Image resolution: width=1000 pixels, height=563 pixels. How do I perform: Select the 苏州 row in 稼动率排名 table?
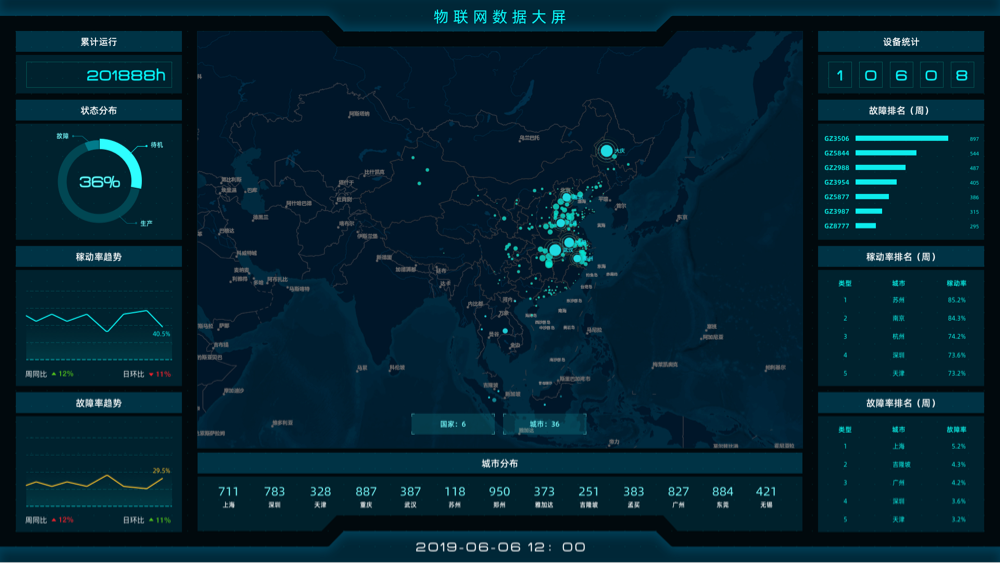coord(900,300)
